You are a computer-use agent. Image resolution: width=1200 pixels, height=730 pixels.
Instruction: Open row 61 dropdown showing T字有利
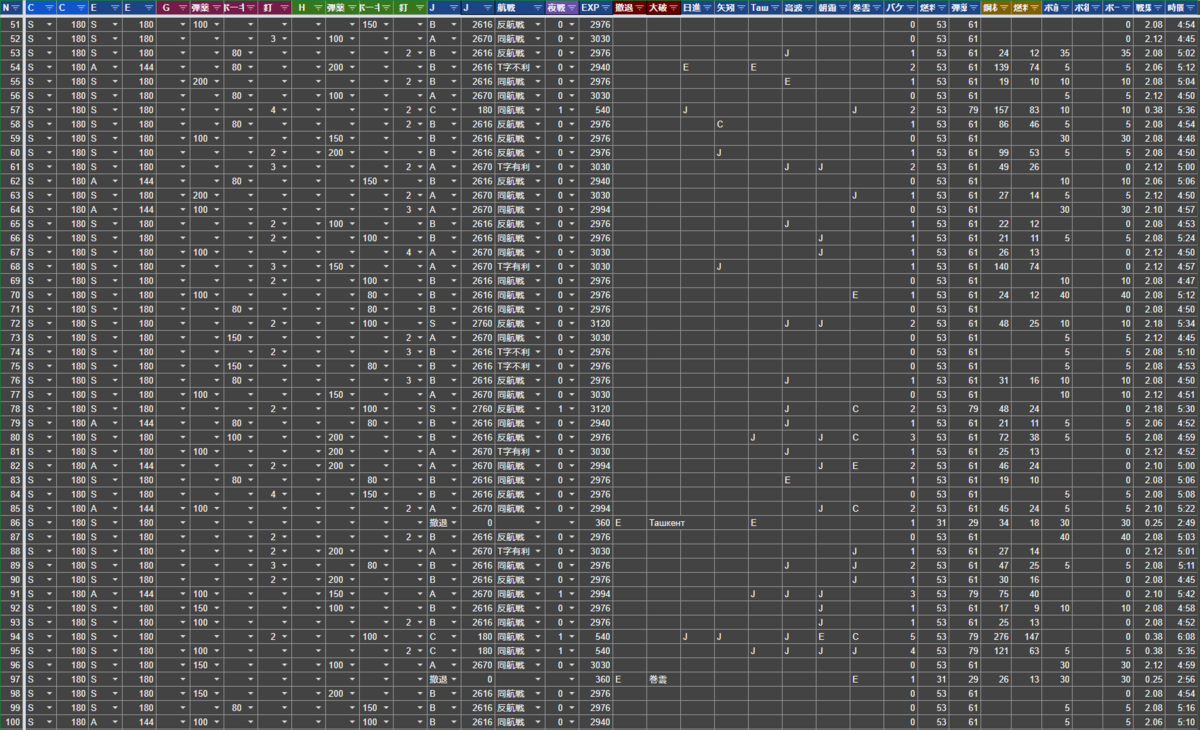[x=538, y=166]
